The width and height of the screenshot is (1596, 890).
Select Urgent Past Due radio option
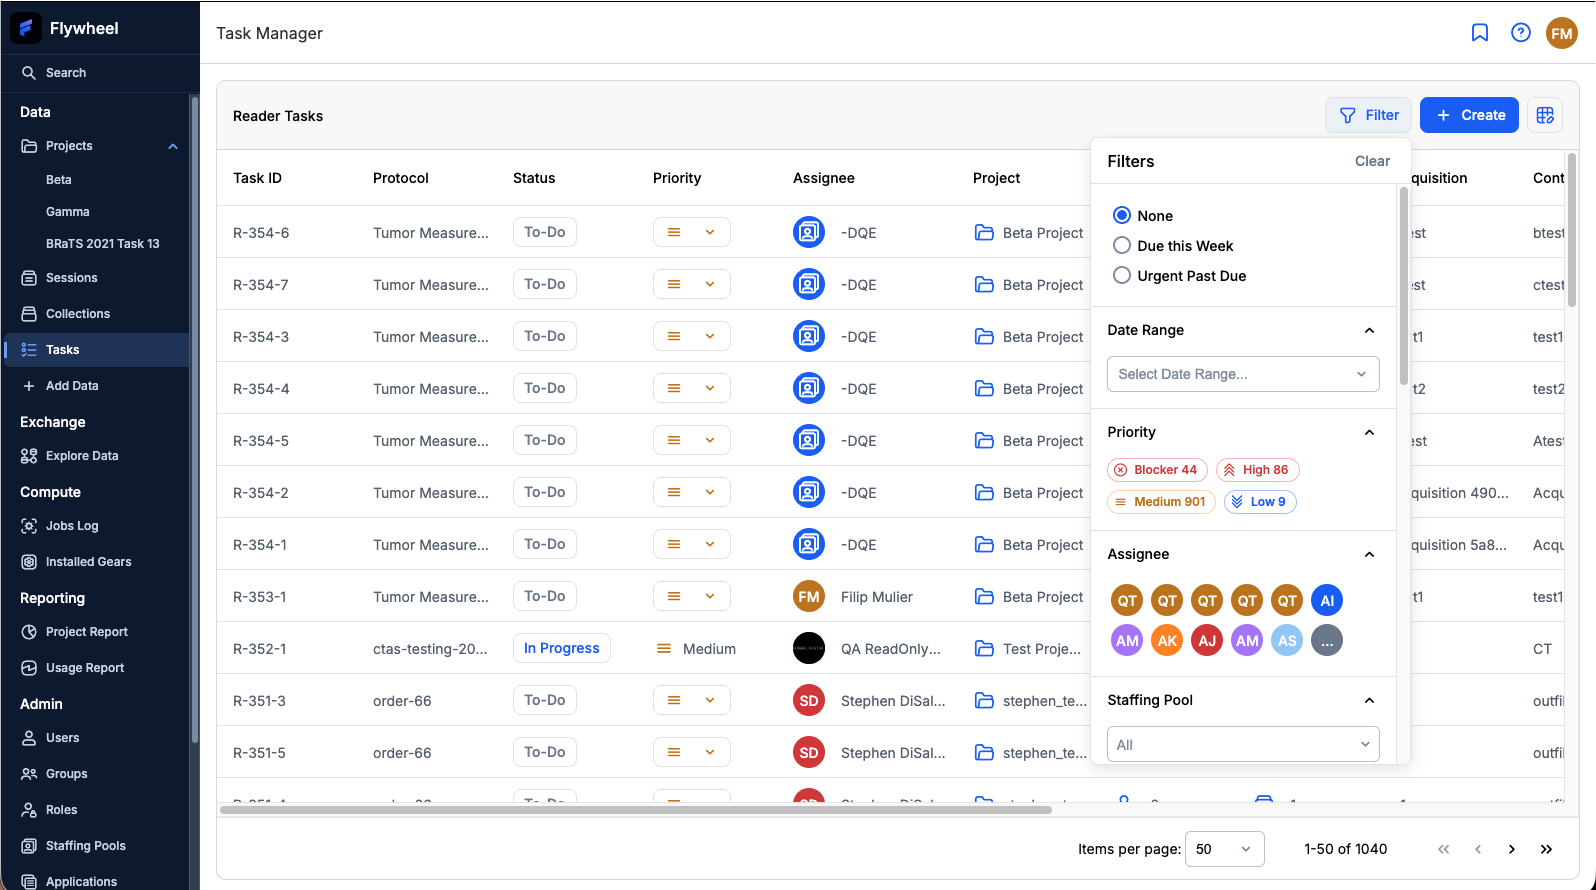pyautogui.click(x=1122, y=275)
